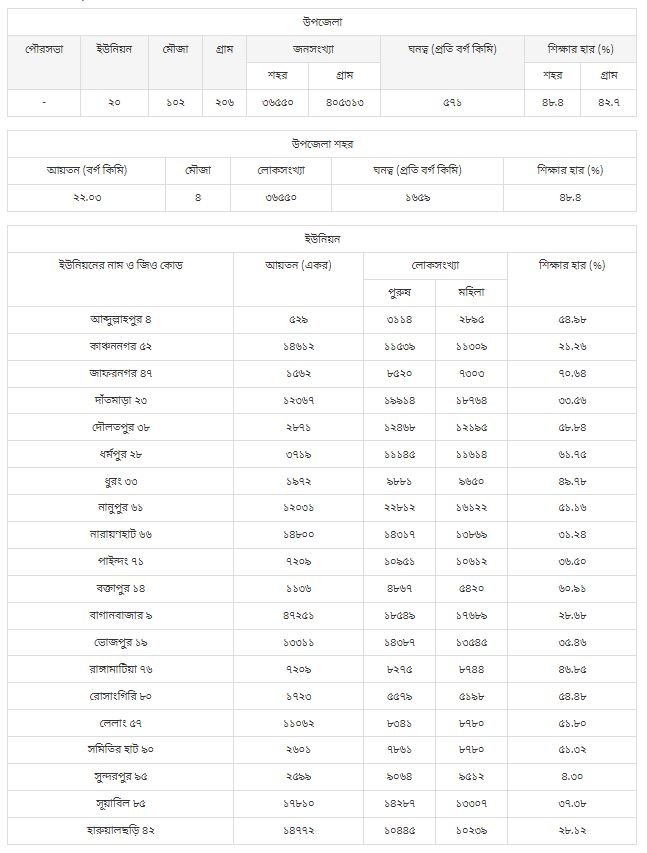Screen dimensions: 647x853
Task: Select the রাঙ্গামাটিয়া ৭৬ union cell
Action: click(x=120, y=669)
